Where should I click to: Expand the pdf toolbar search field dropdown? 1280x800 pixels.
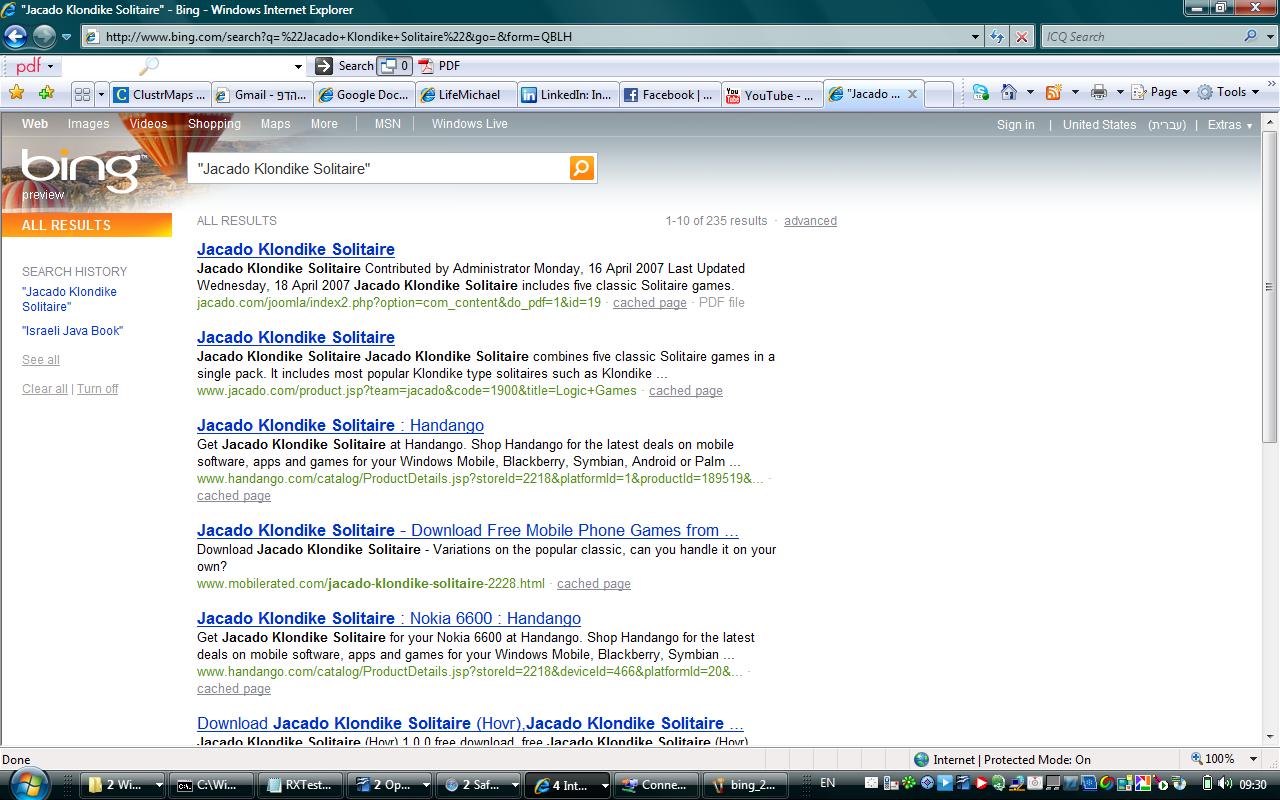(x=298, y=67)
